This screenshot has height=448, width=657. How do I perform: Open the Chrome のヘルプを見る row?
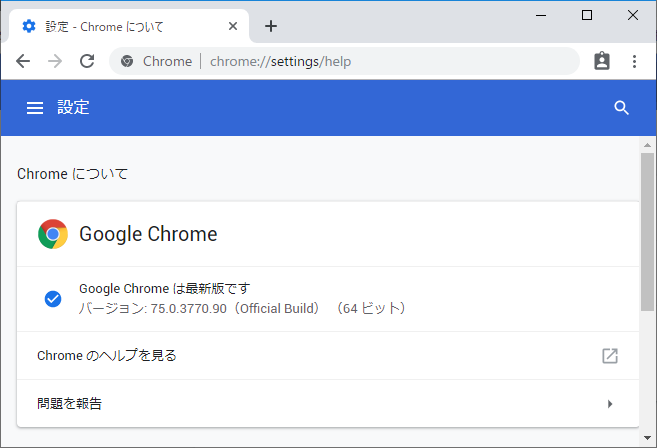click(328, 356)
